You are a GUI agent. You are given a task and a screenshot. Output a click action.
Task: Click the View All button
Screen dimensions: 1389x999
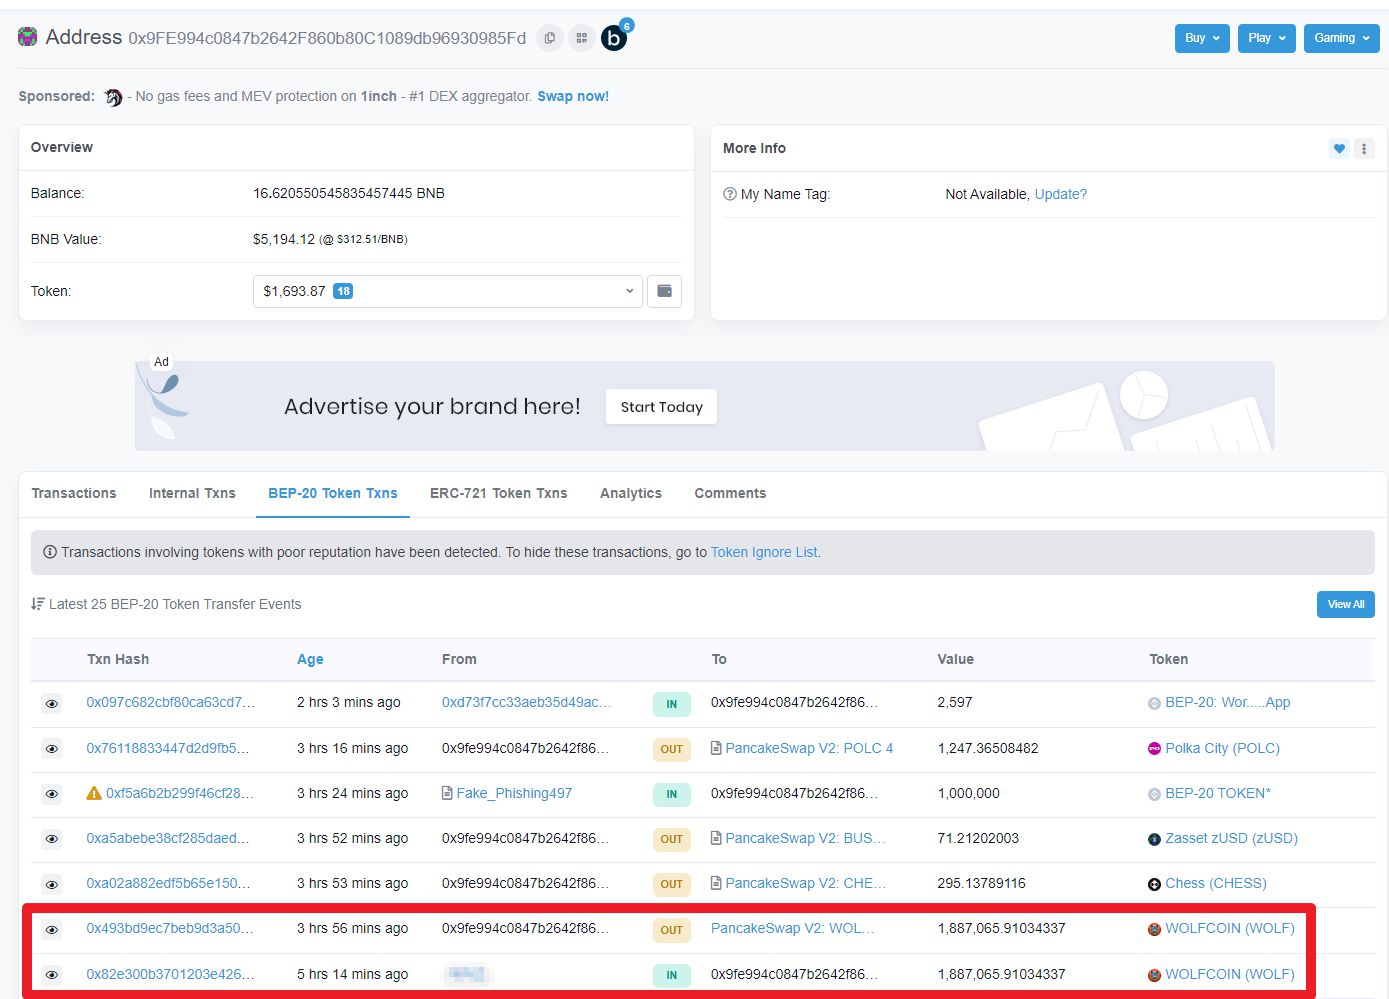coord(1345,604)
